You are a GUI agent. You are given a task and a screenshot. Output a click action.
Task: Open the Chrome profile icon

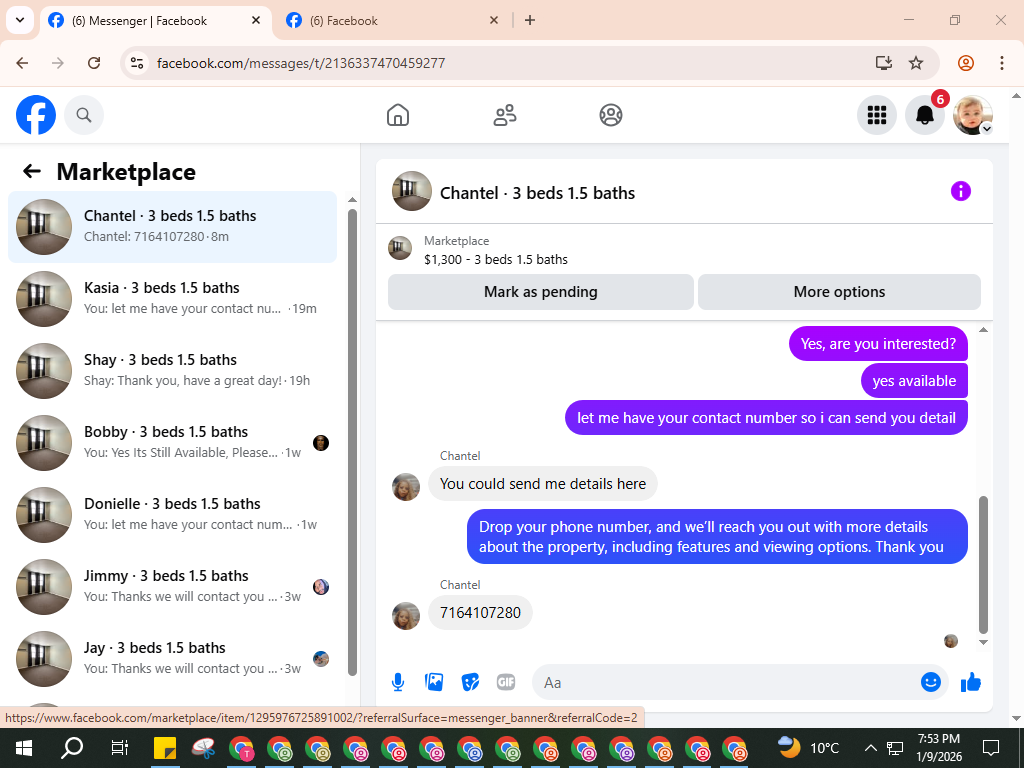pyautogui.click(x=966, y=63)
